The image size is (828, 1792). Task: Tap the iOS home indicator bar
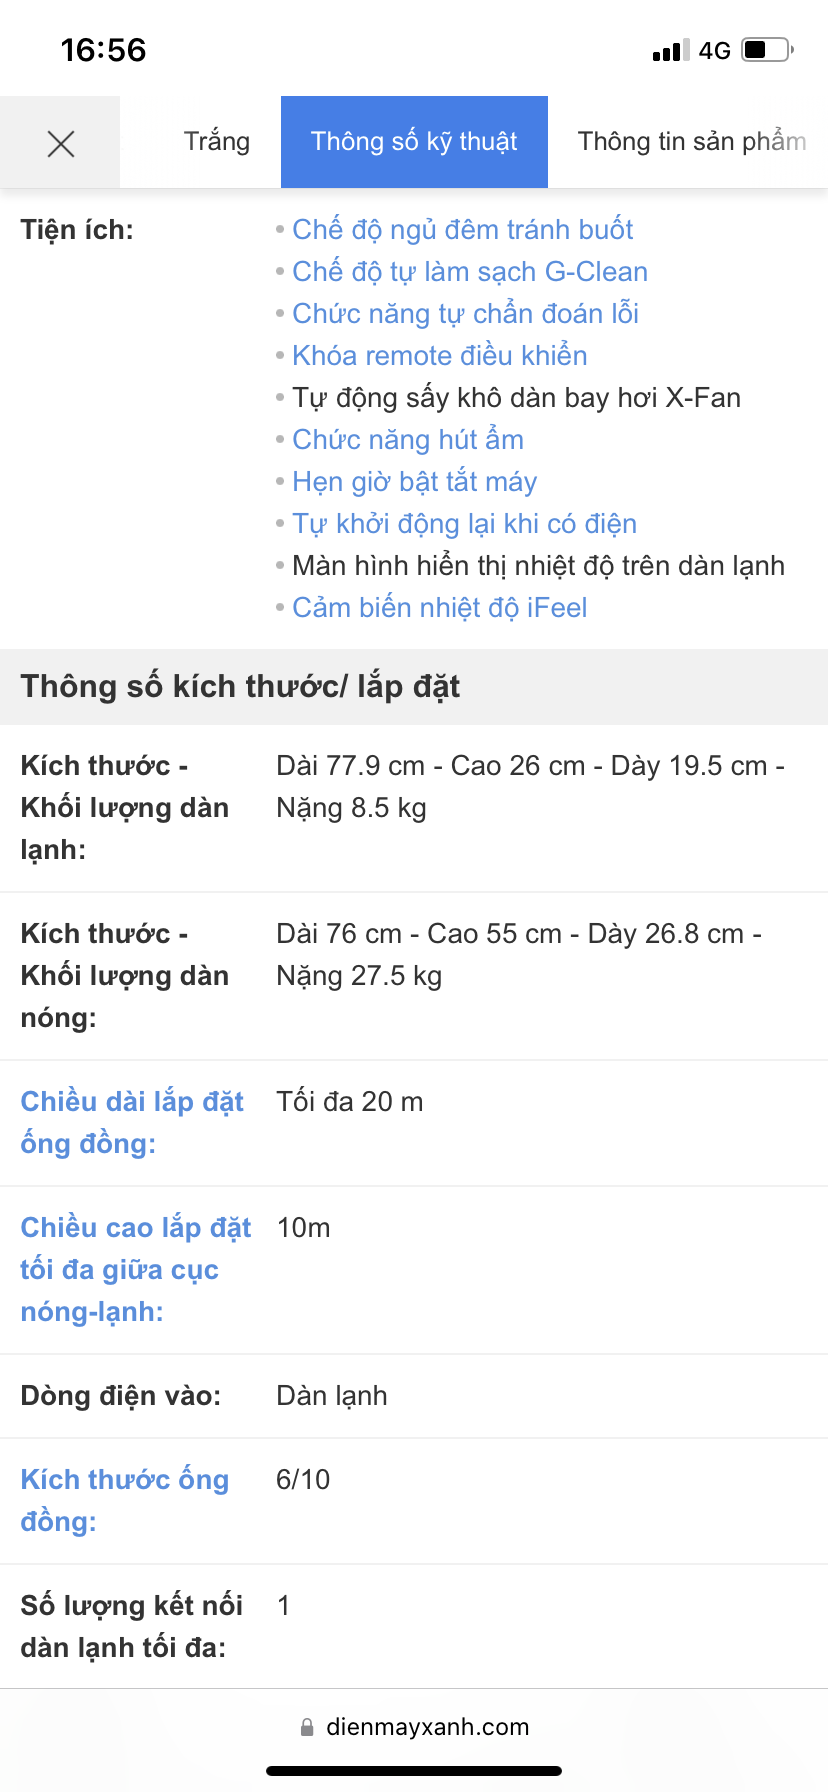click(414, 1771)
